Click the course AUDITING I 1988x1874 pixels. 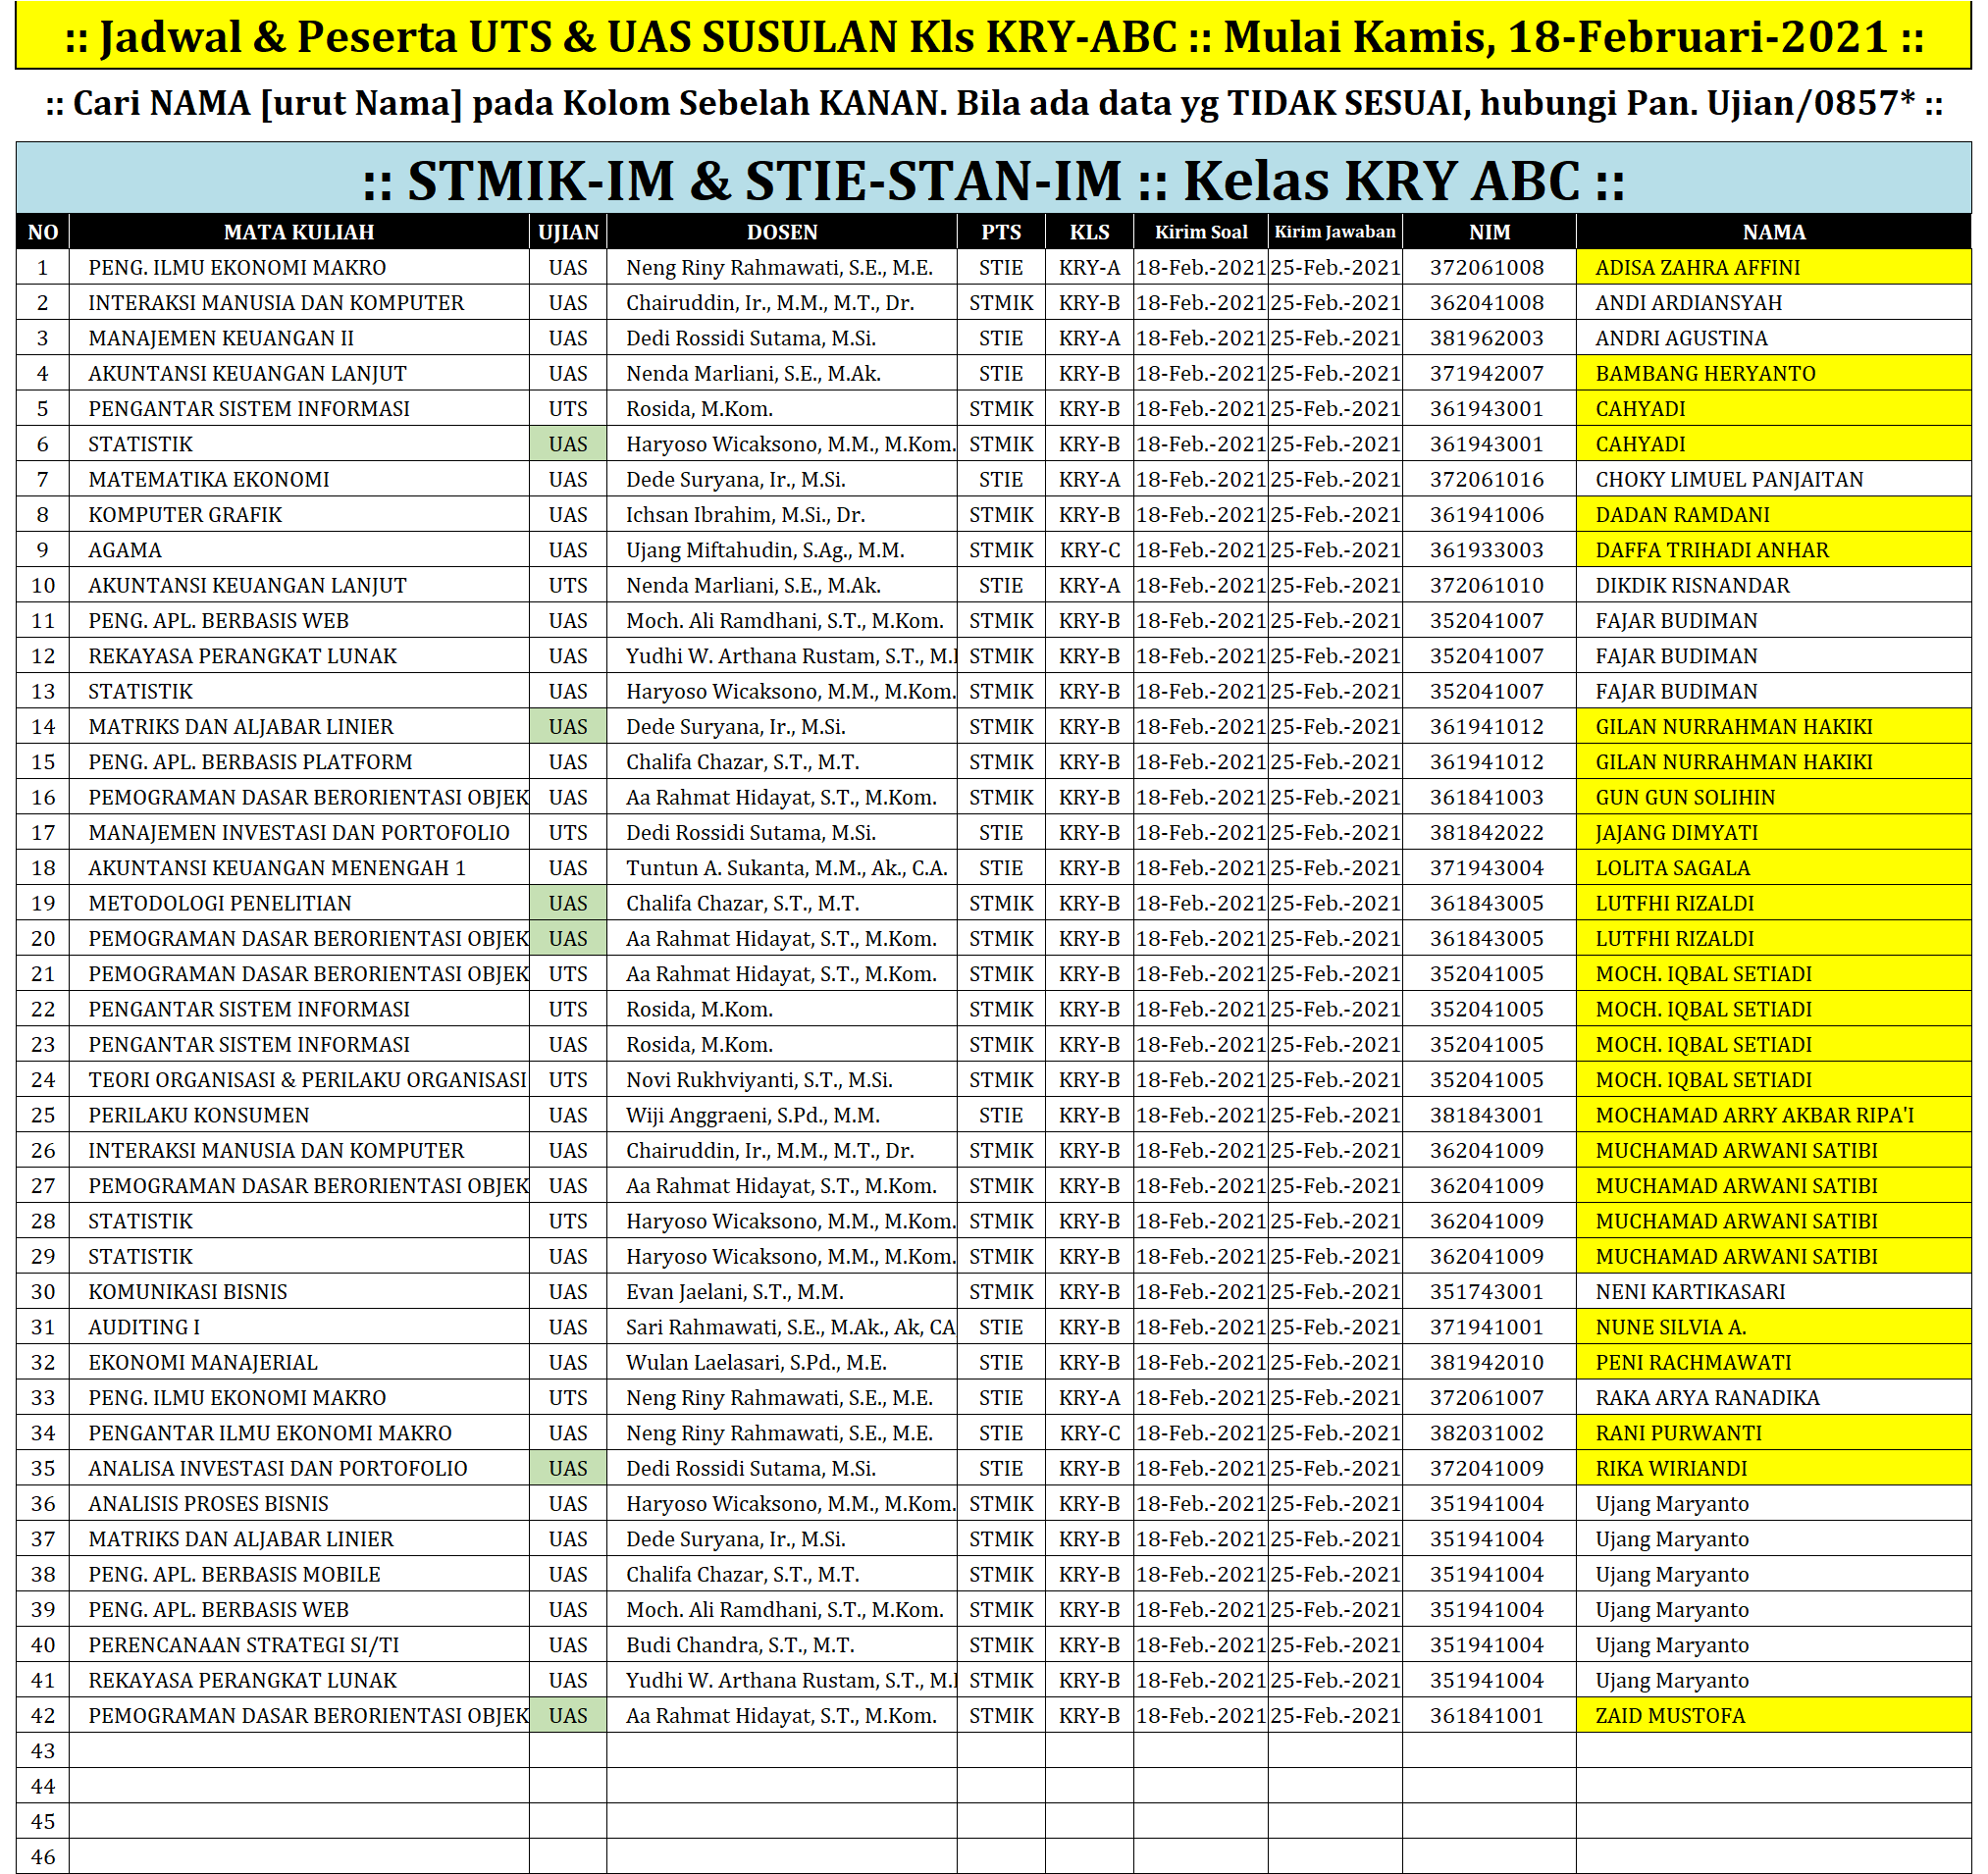144,1328
